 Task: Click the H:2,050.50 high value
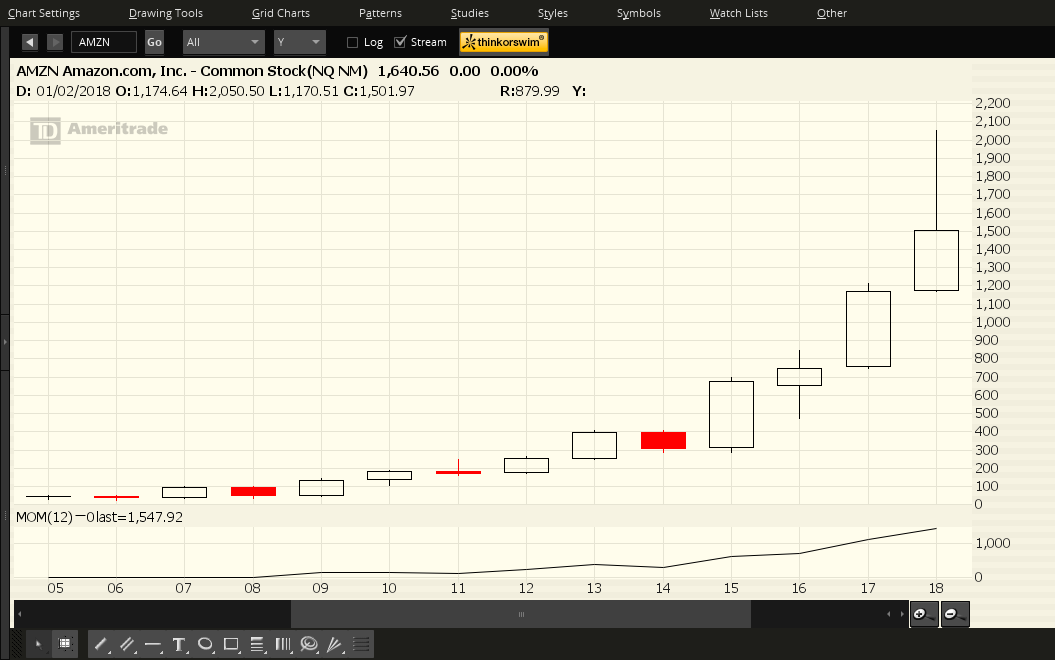pos(228,91)
